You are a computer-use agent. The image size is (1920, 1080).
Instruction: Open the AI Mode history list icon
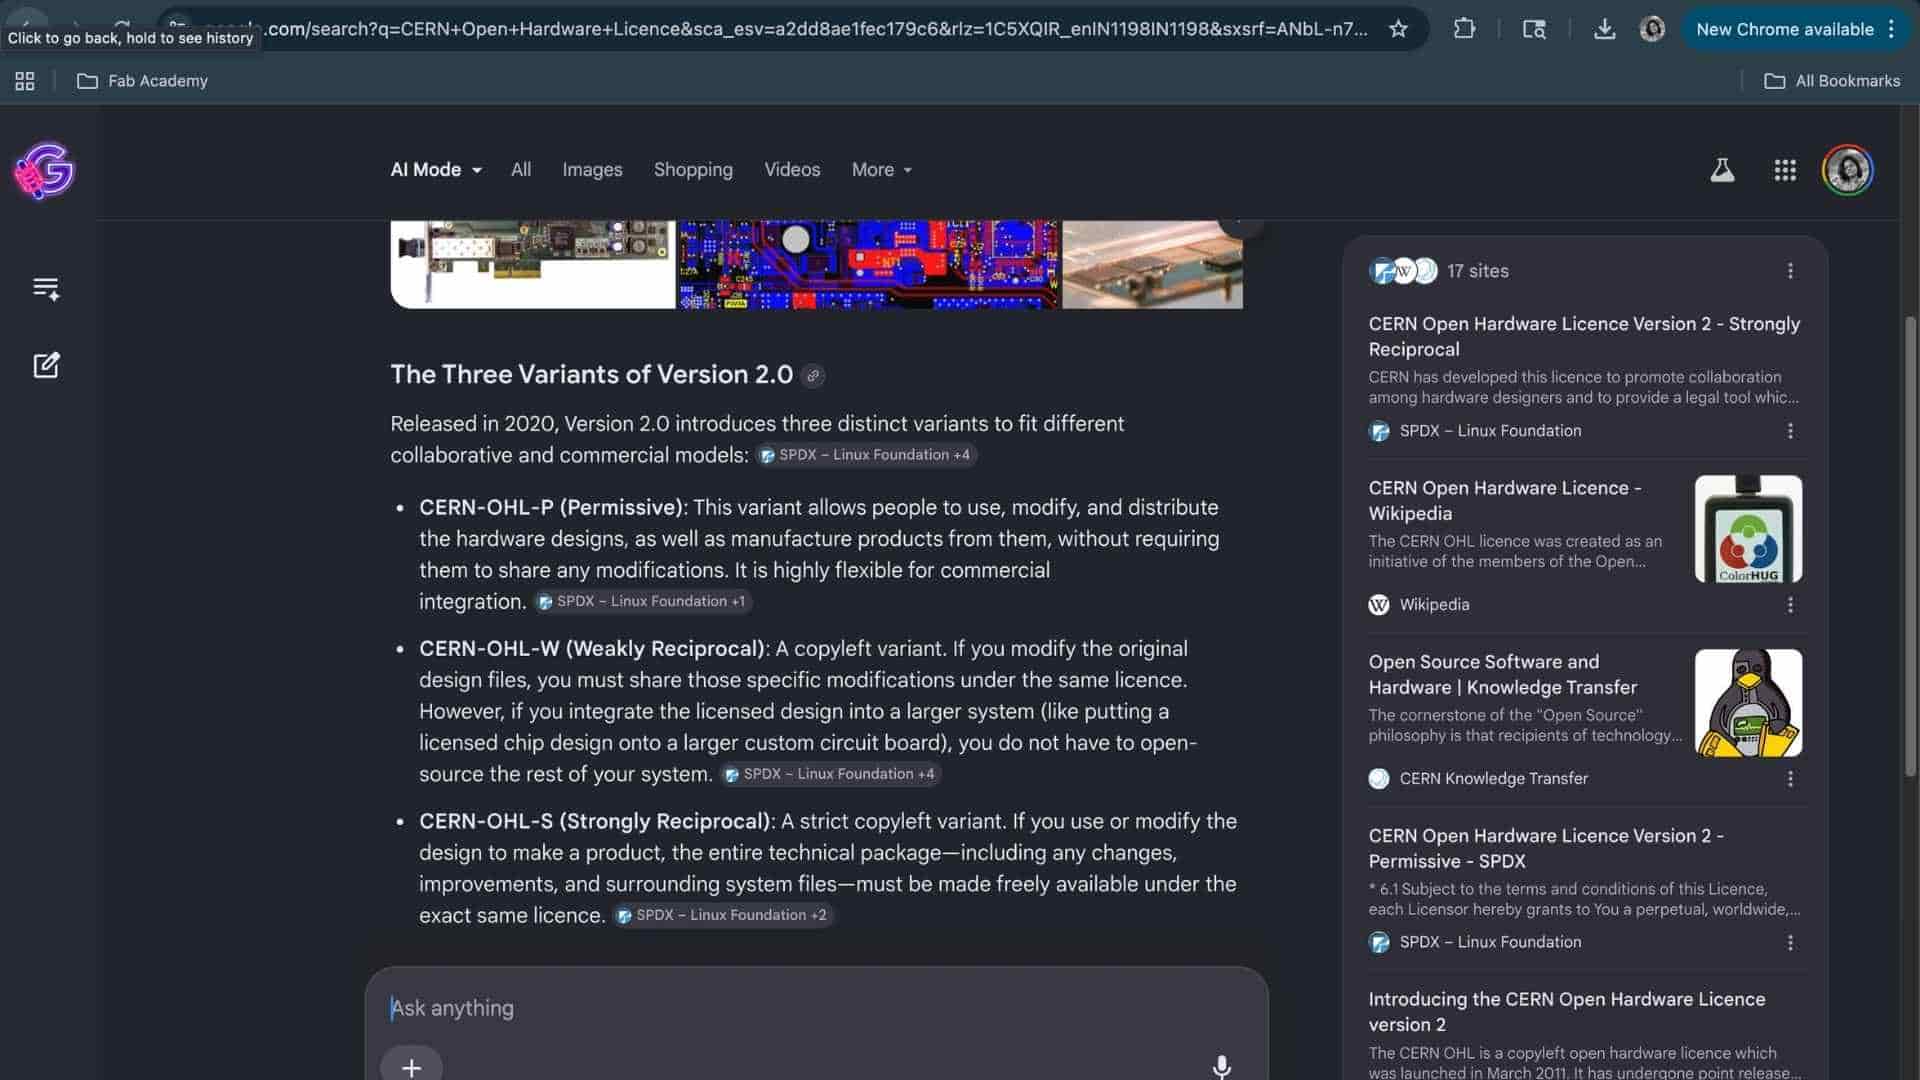click(x=46, y=289)
